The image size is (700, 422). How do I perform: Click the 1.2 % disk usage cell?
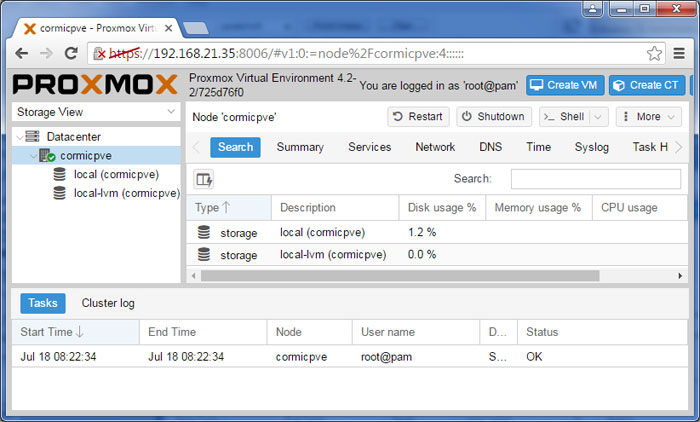tap(422, 232)
